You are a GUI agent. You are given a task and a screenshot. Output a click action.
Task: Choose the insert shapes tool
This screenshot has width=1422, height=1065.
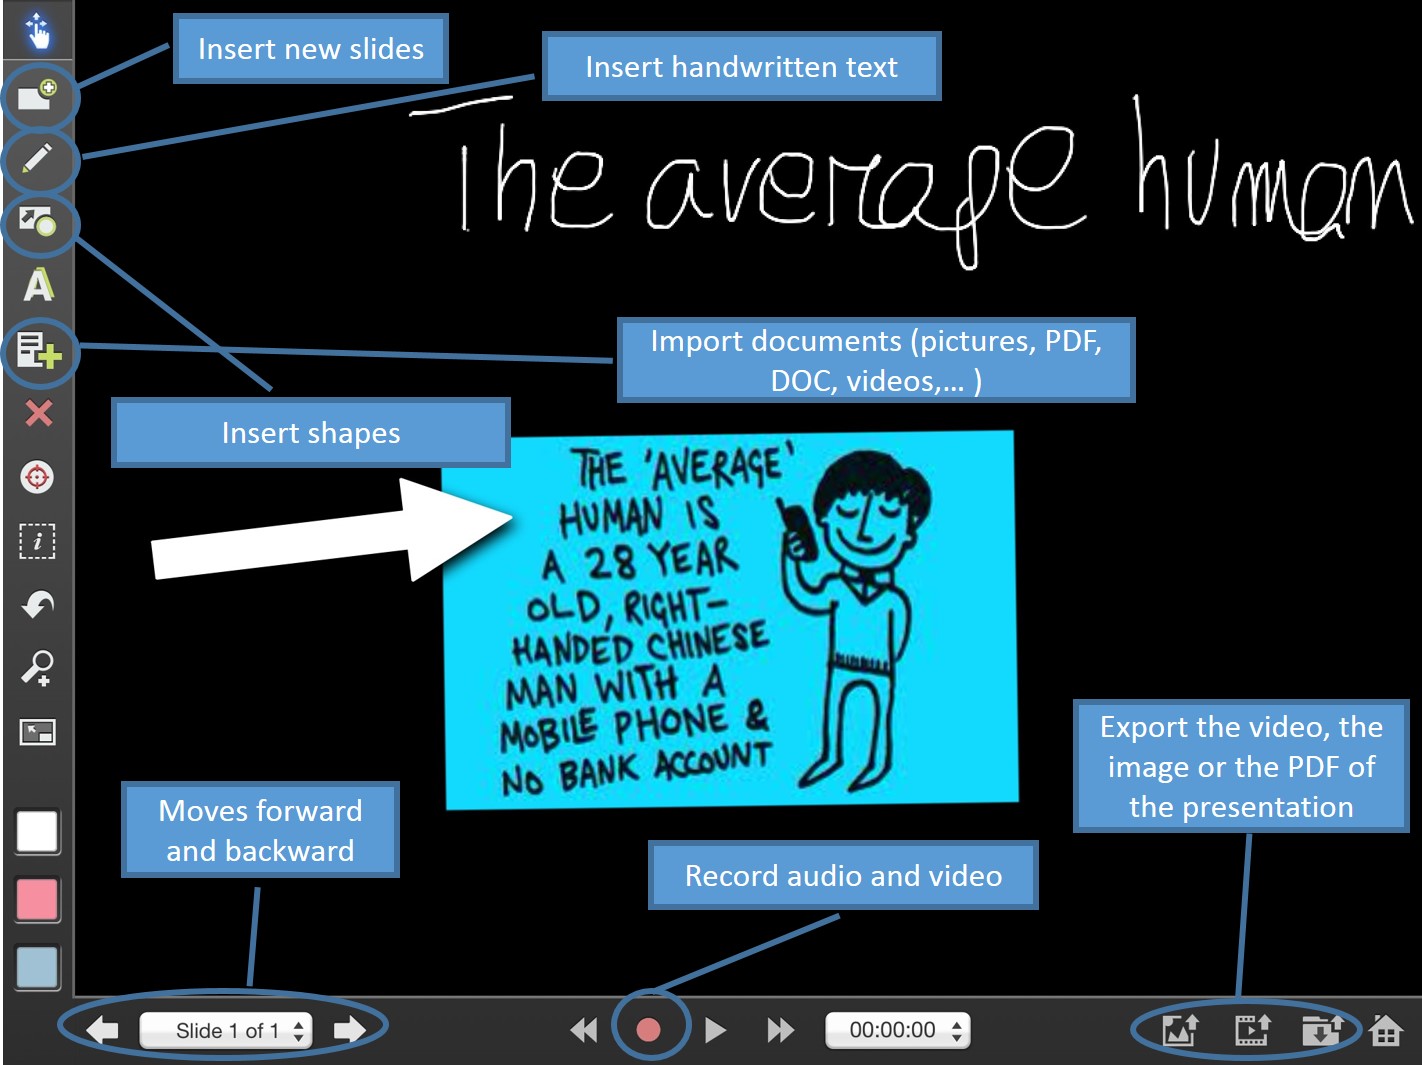click(37, 221)
